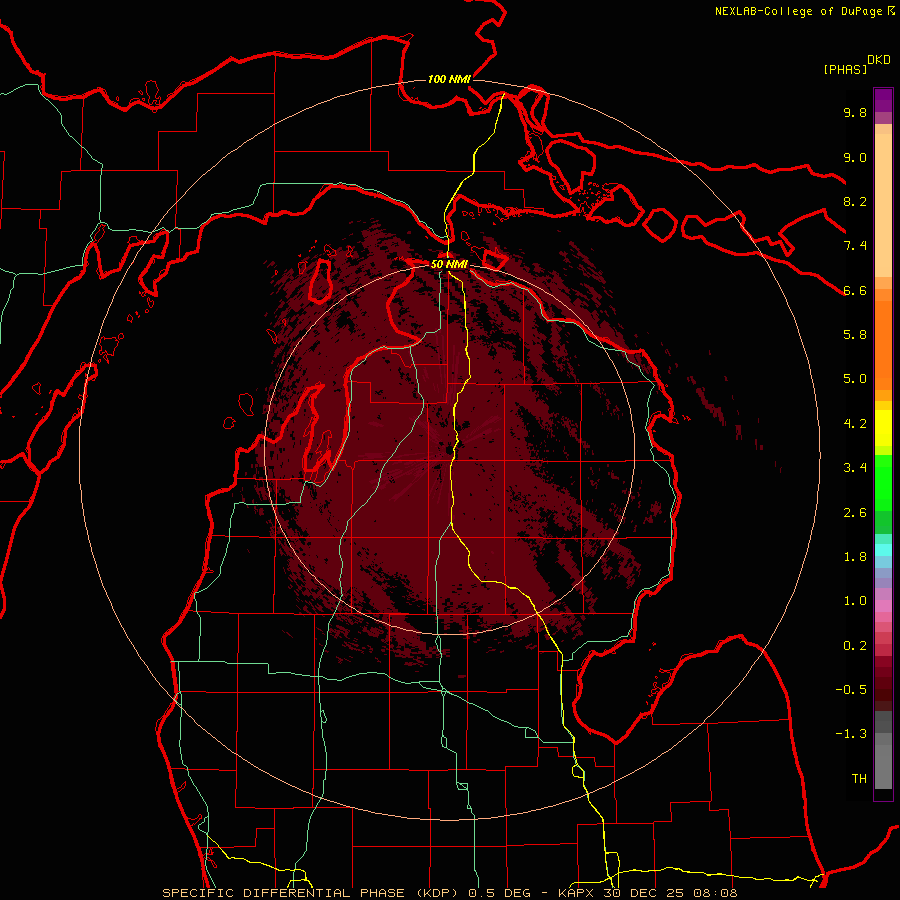Click the orange swatch on the color bar

pyautogui.click(x=883, y=346)
